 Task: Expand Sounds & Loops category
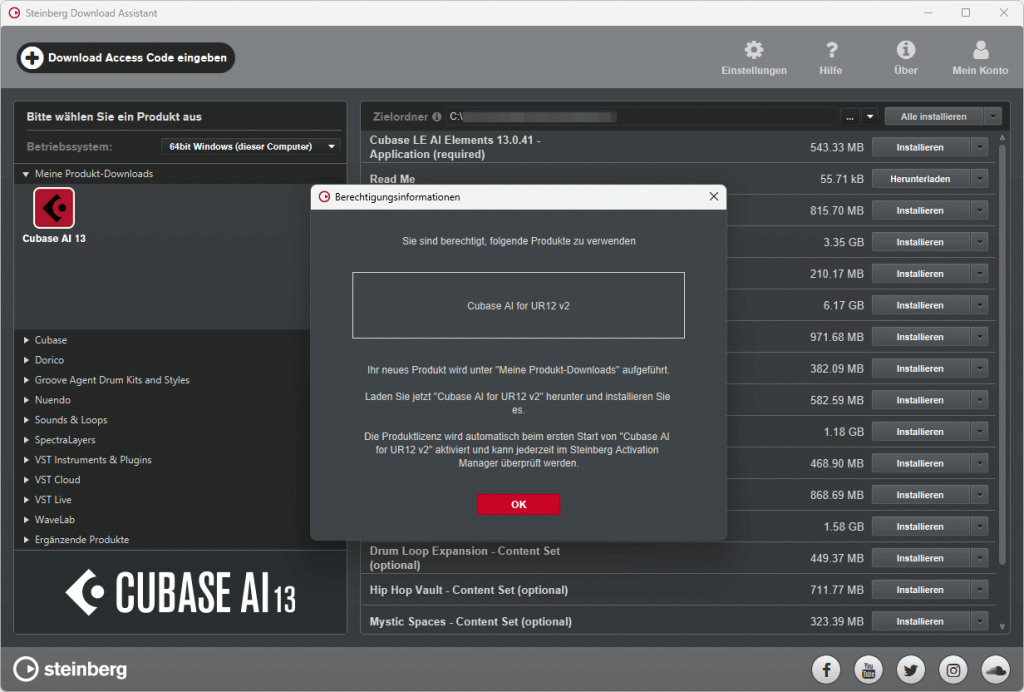[26, 420]
